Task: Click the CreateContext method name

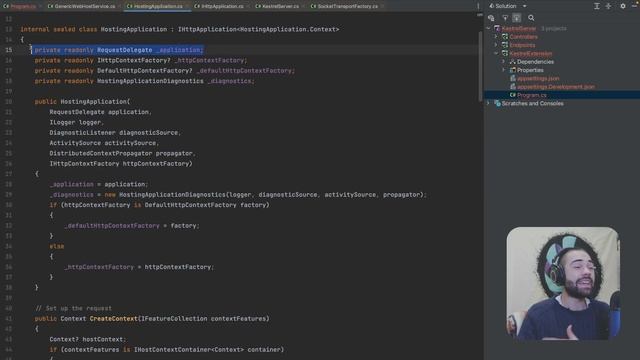Action: 113,319
